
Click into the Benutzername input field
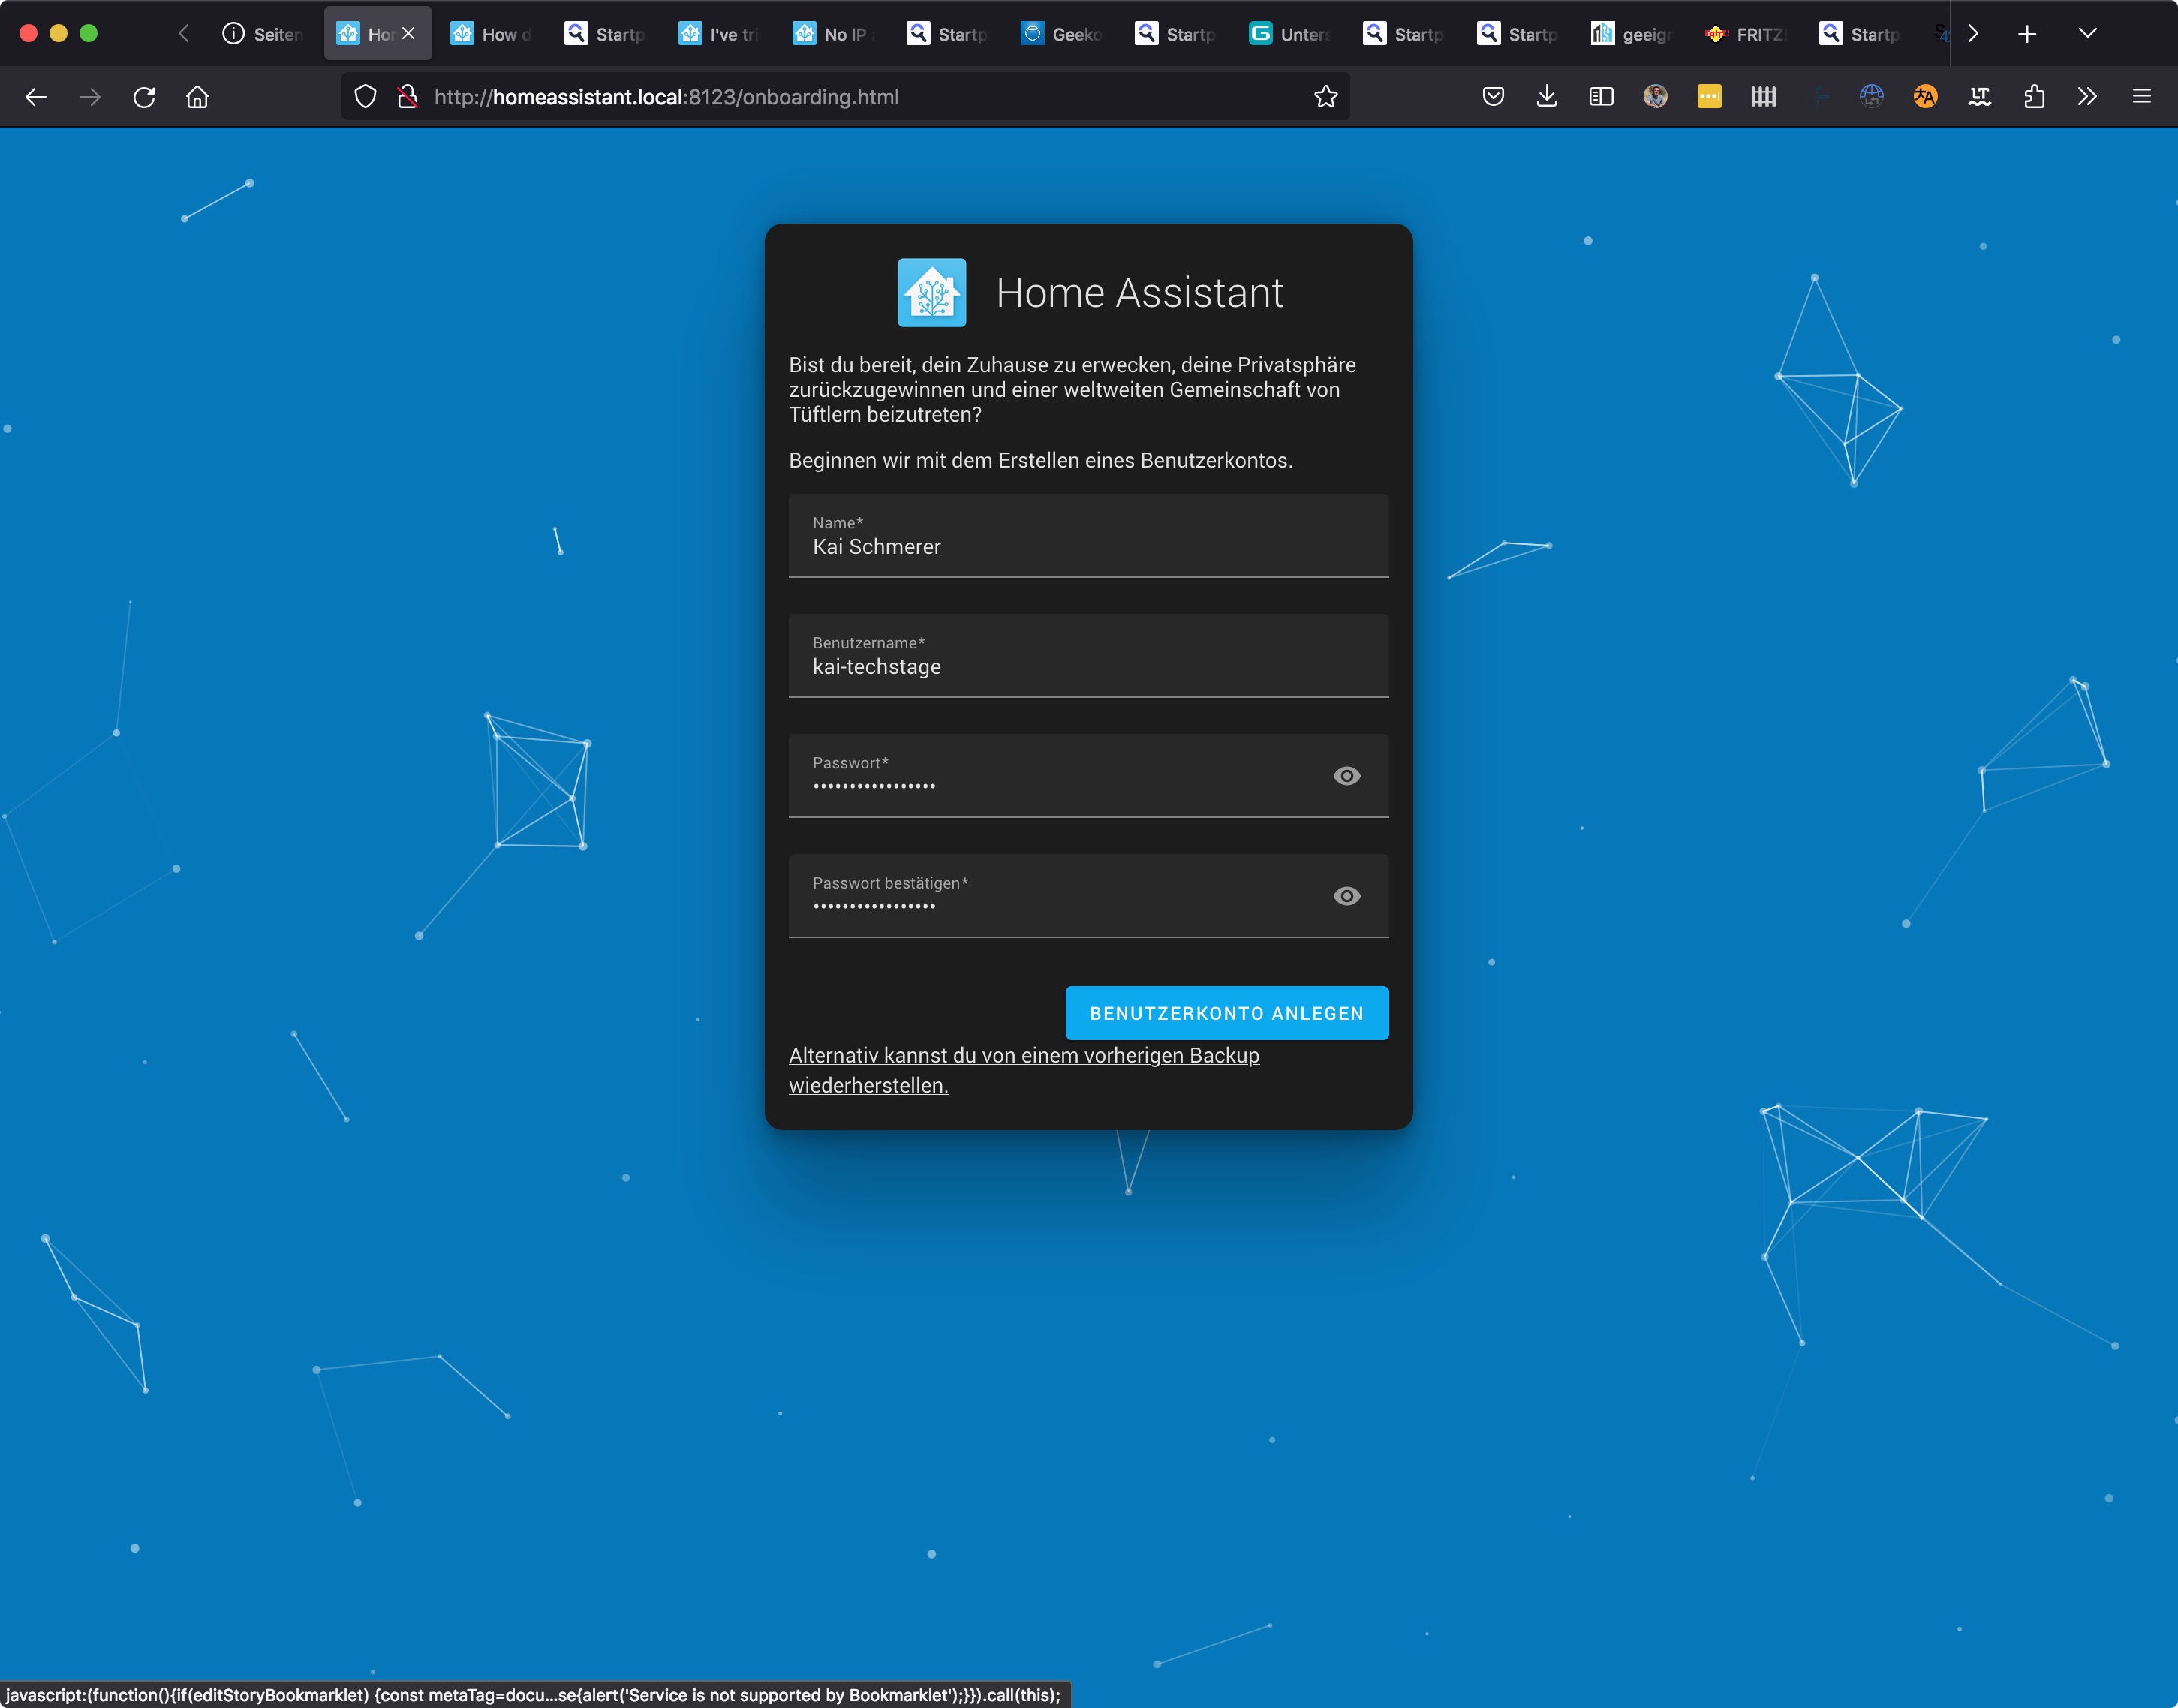(1087, 666)
